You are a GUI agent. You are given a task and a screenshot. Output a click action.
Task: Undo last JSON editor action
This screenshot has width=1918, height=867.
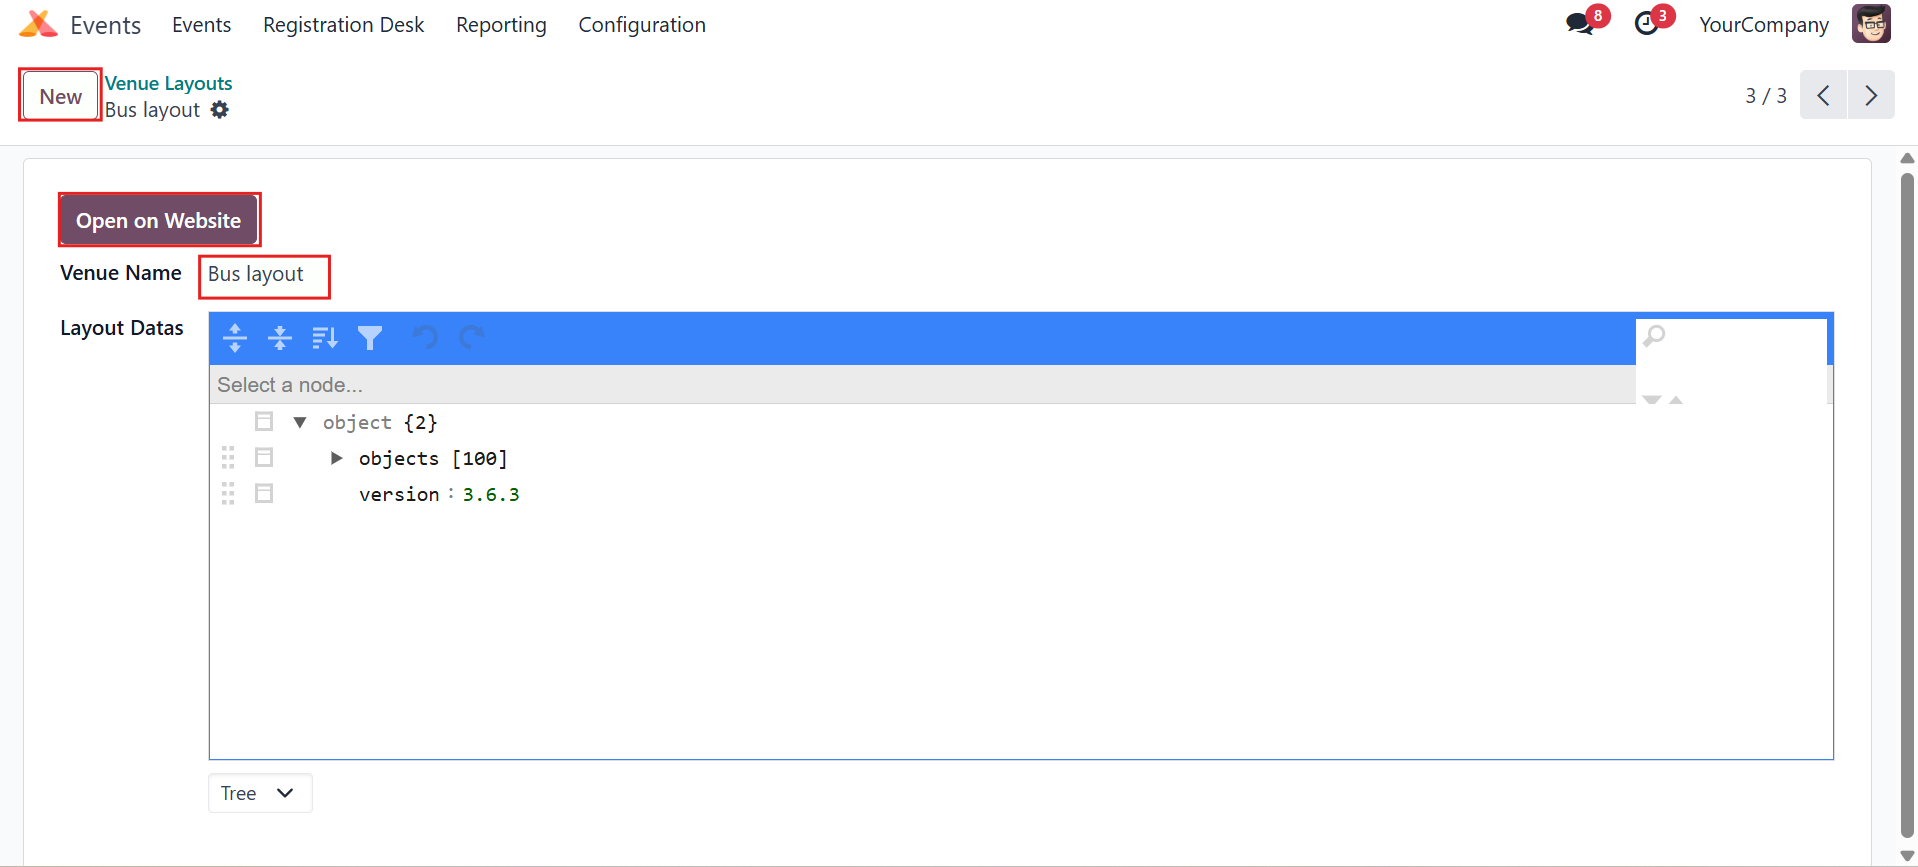coord(425,338)
